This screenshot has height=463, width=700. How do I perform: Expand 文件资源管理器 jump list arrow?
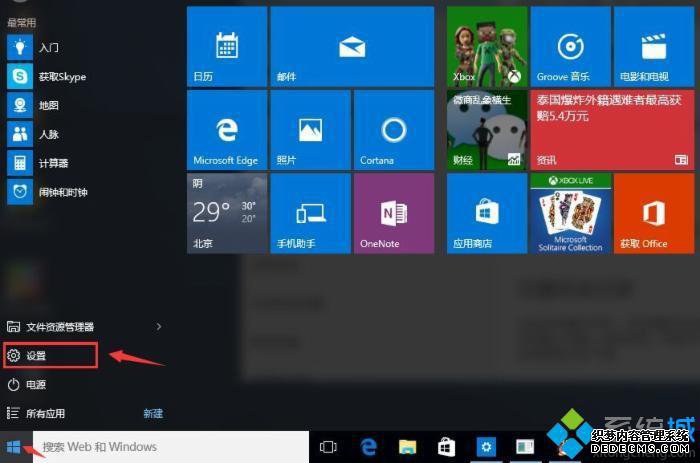(x=159, y=327)
